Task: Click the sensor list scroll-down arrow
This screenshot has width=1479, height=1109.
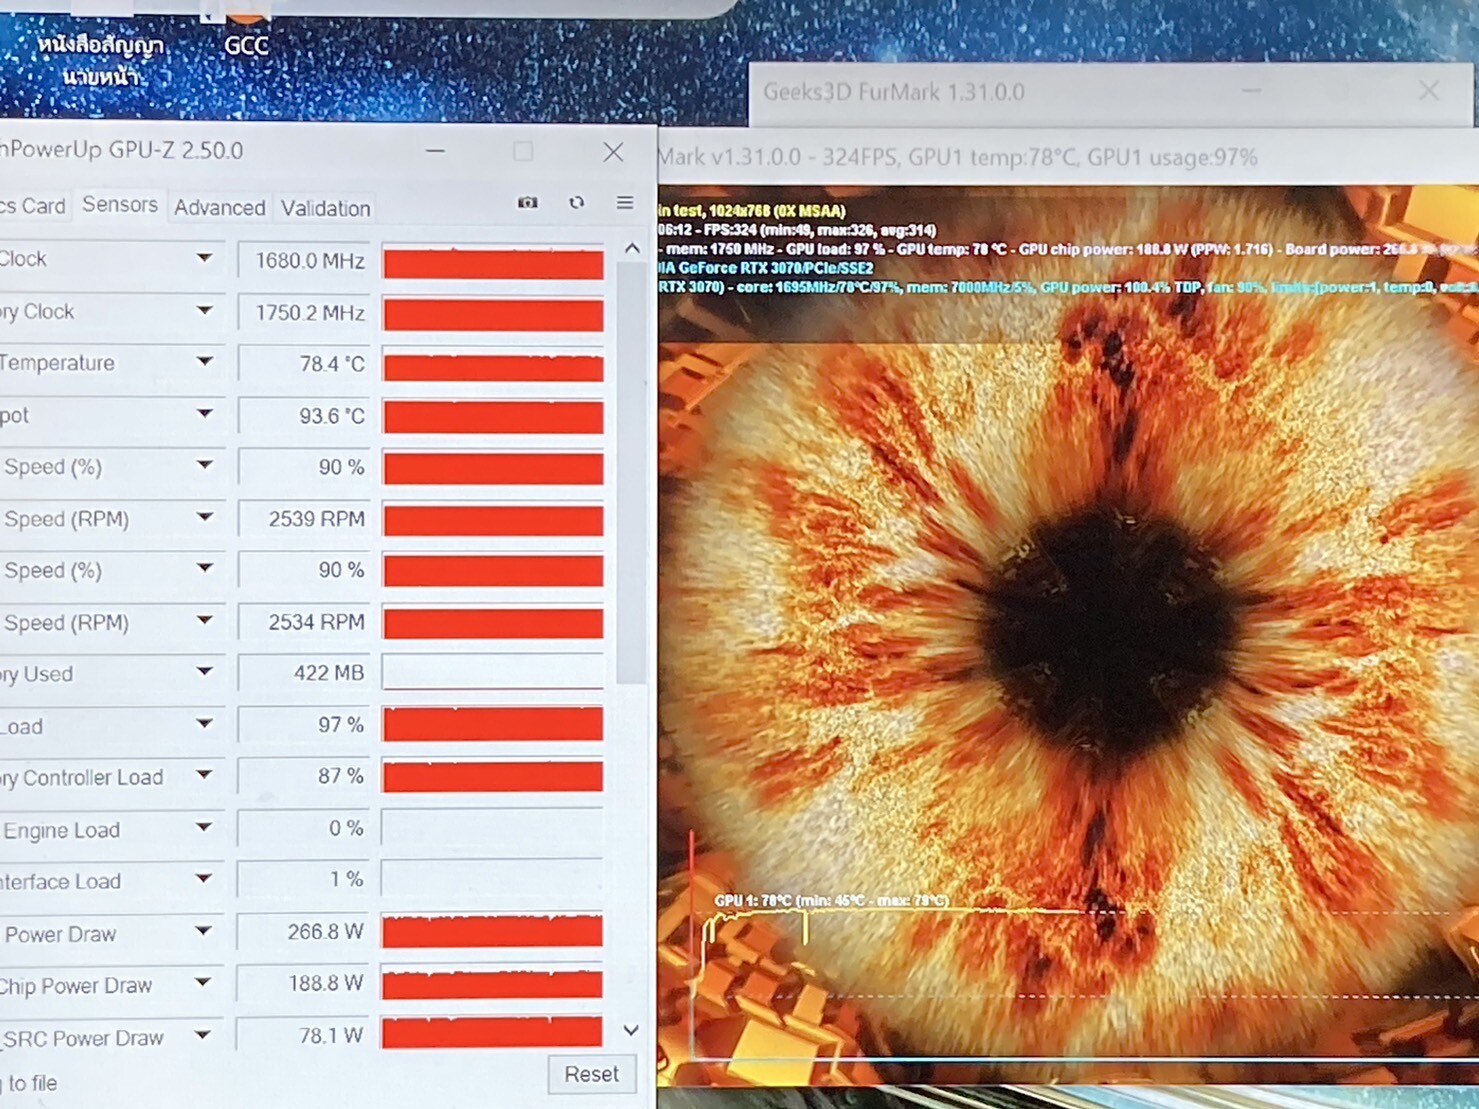Action: tap(631, 1030)
